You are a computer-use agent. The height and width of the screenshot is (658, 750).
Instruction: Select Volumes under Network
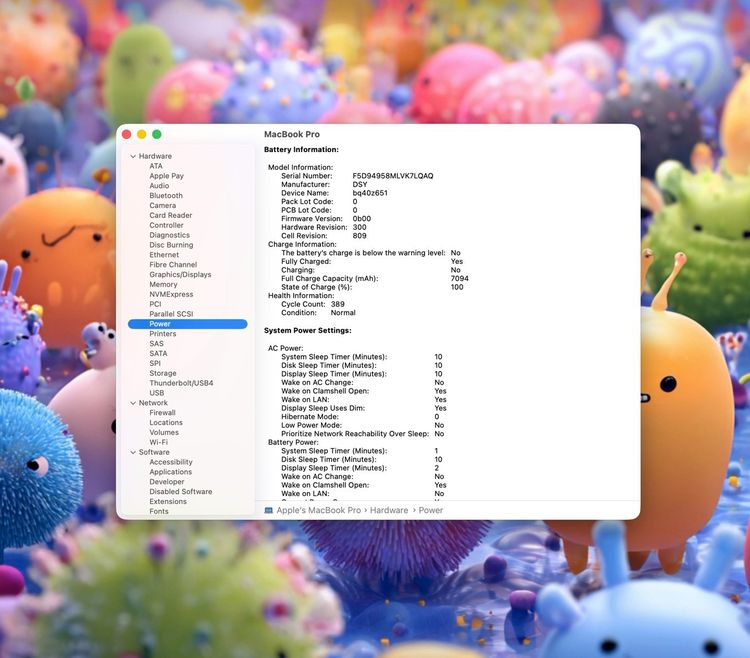(164, 432)
